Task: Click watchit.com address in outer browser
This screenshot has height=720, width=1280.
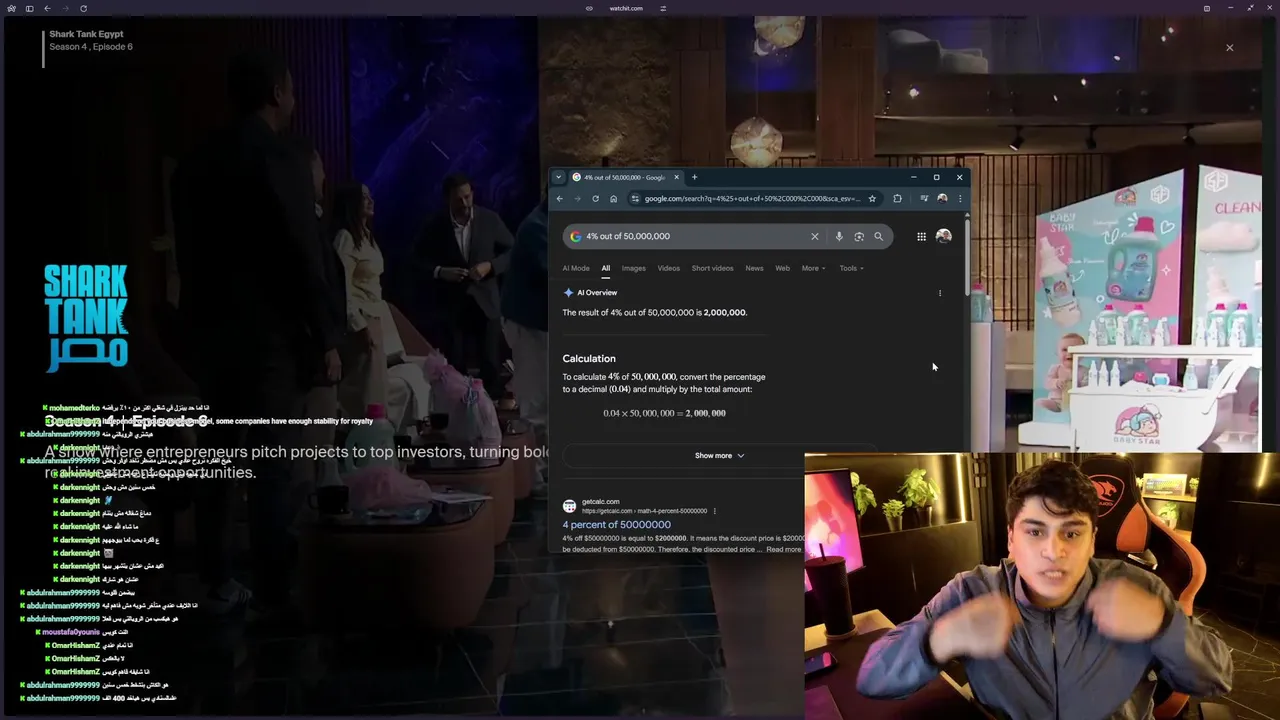Action: (x=626, y=8)
